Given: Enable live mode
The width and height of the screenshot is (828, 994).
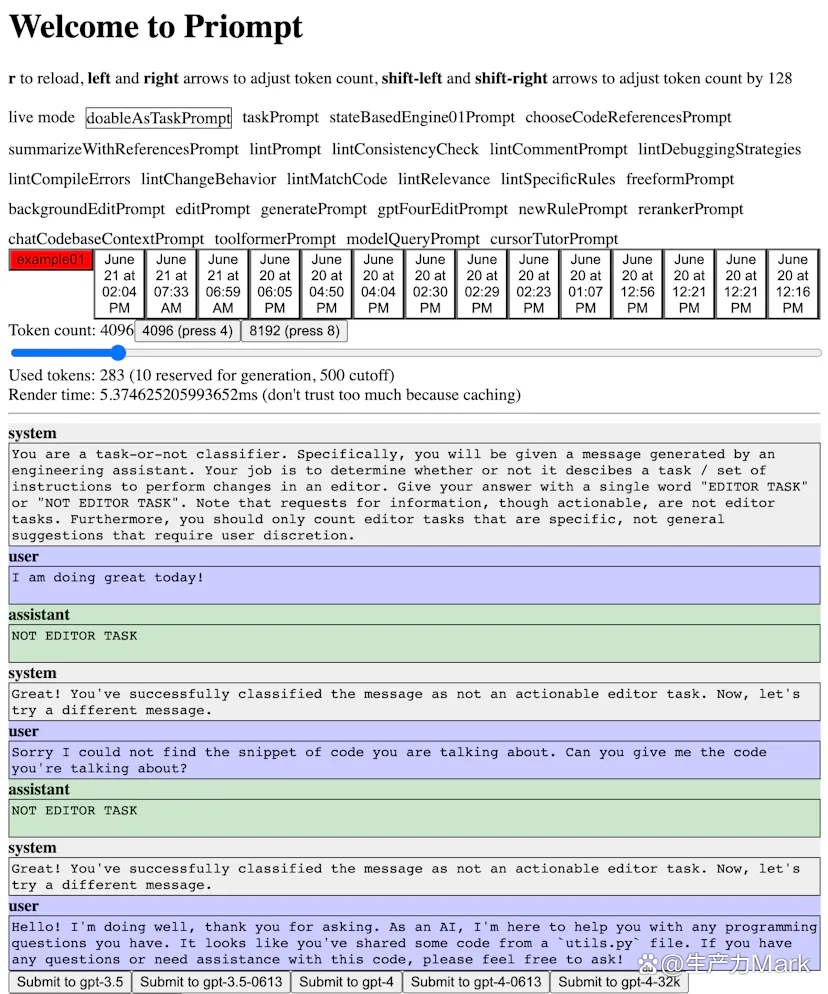Looking at the screenshot, I should [42, 118].
